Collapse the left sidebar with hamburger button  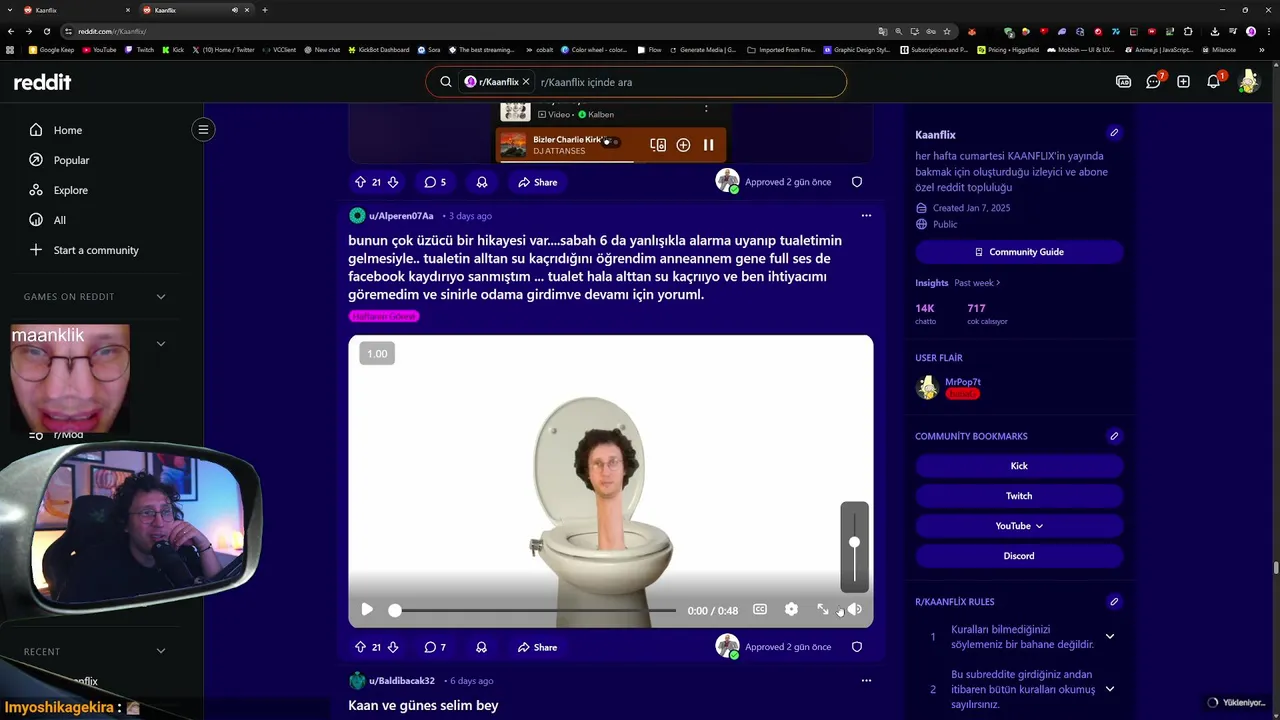203,129
